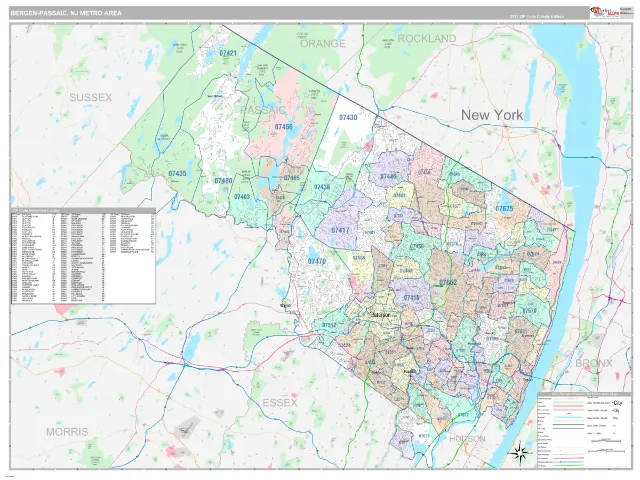Screen dimensions: 640x480
Task: Click the compass rose on the map
Action: tap(520, 451)
